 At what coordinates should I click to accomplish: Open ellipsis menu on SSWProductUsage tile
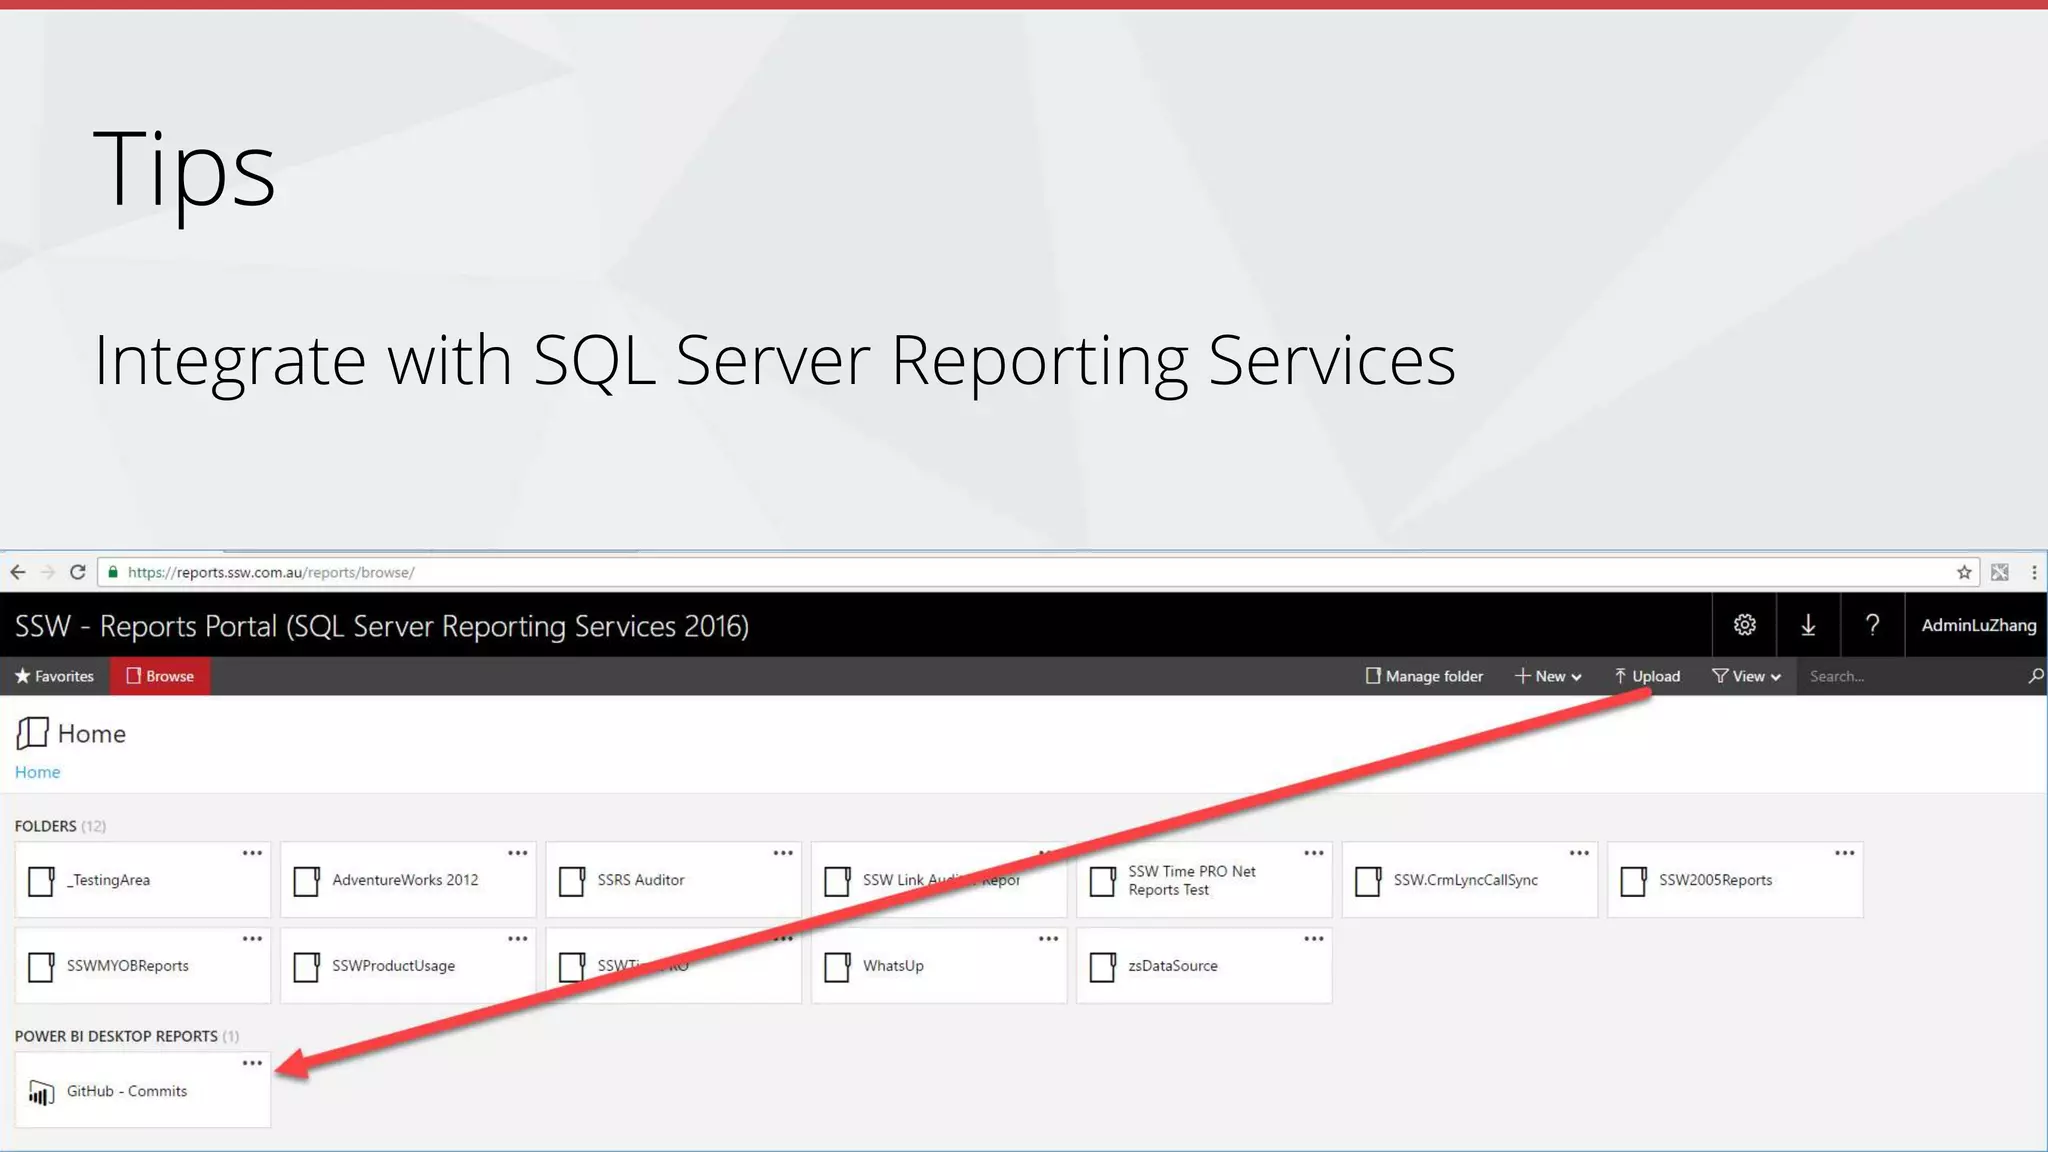pyautogui.click(x=517, y=939)
